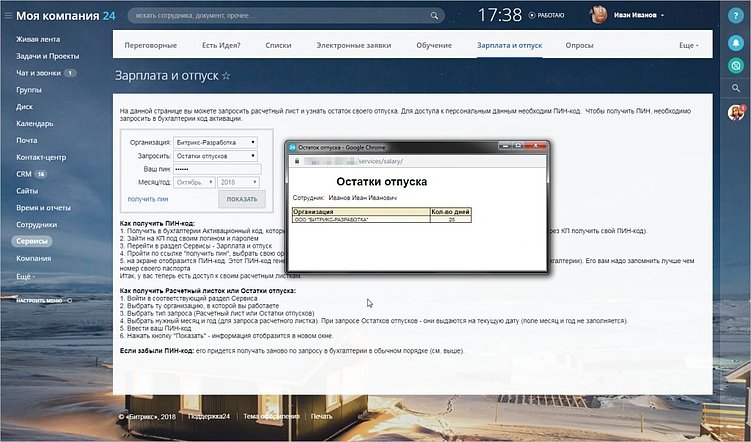
Task: Open Контакт-центр in sidebar
Action: 41,157
